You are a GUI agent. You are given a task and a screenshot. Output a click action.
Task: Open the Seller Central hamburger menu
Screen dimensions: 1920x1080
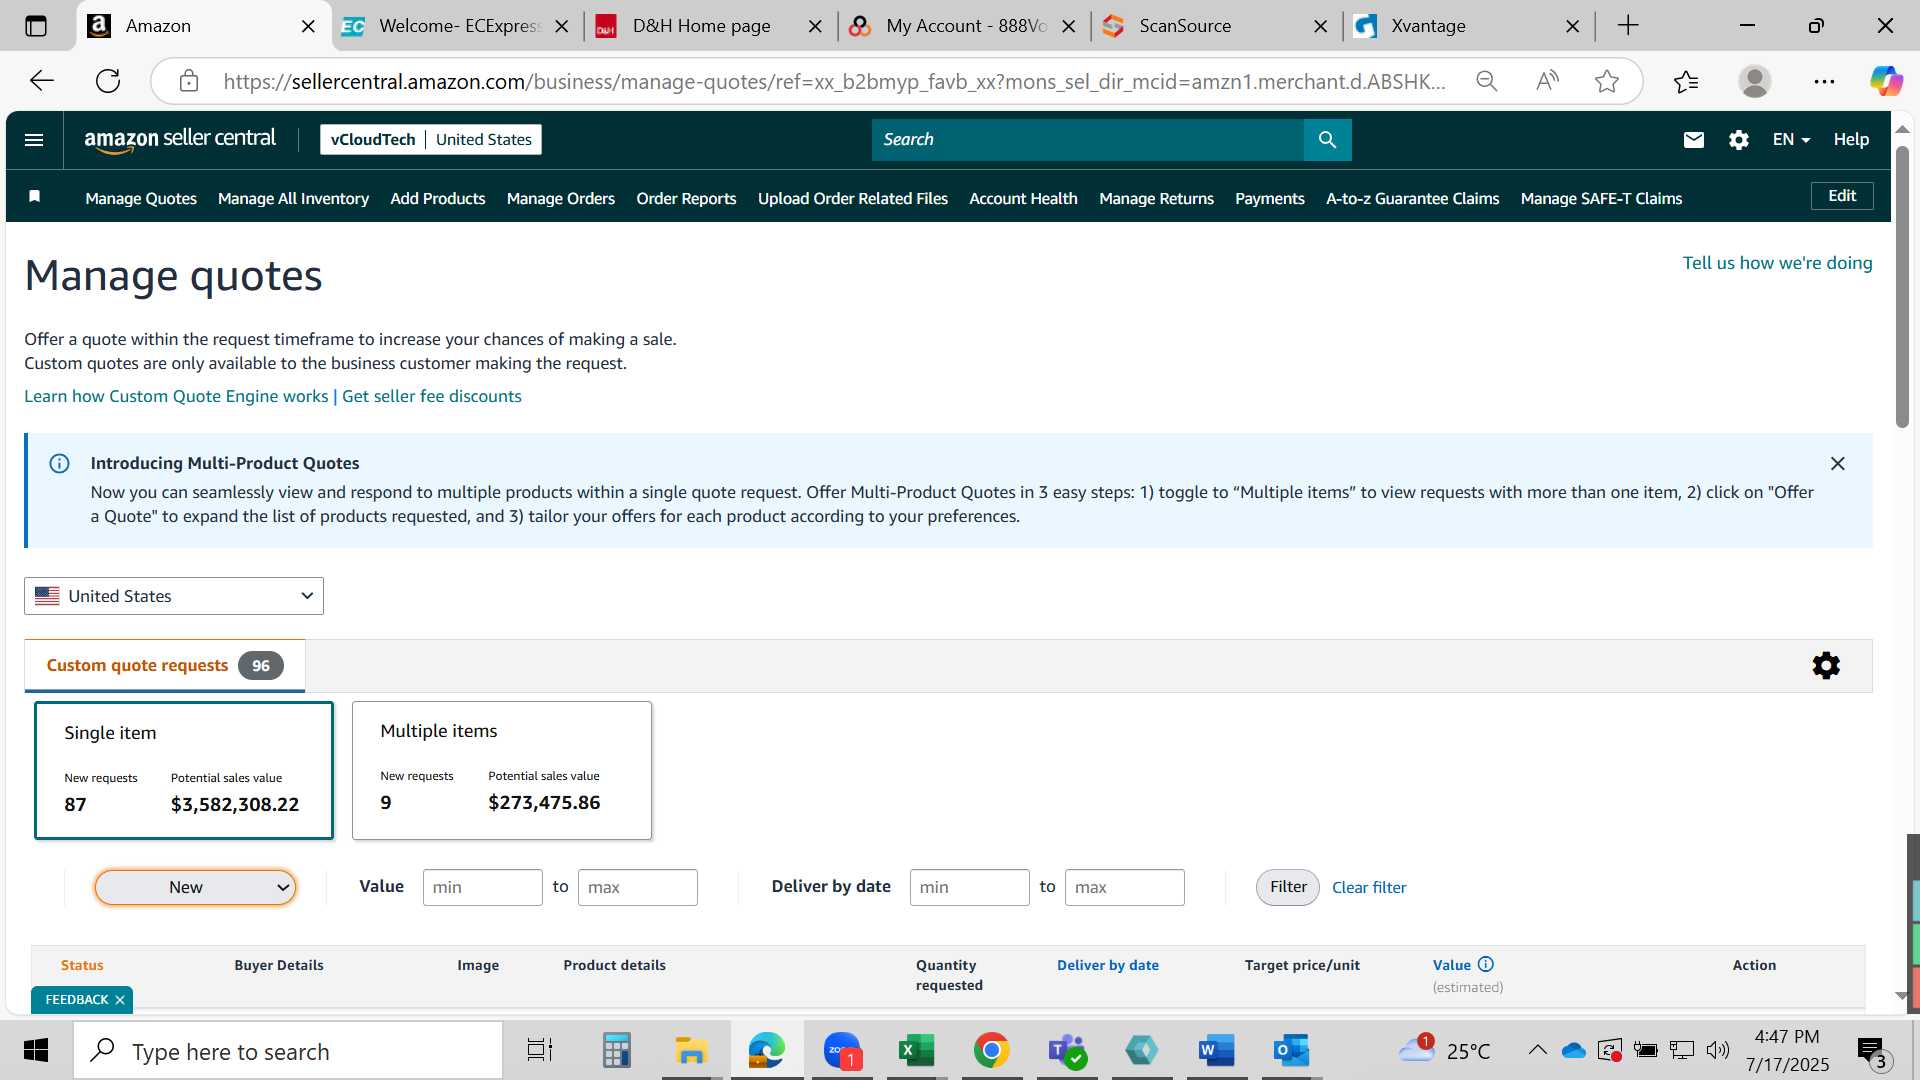34,140
